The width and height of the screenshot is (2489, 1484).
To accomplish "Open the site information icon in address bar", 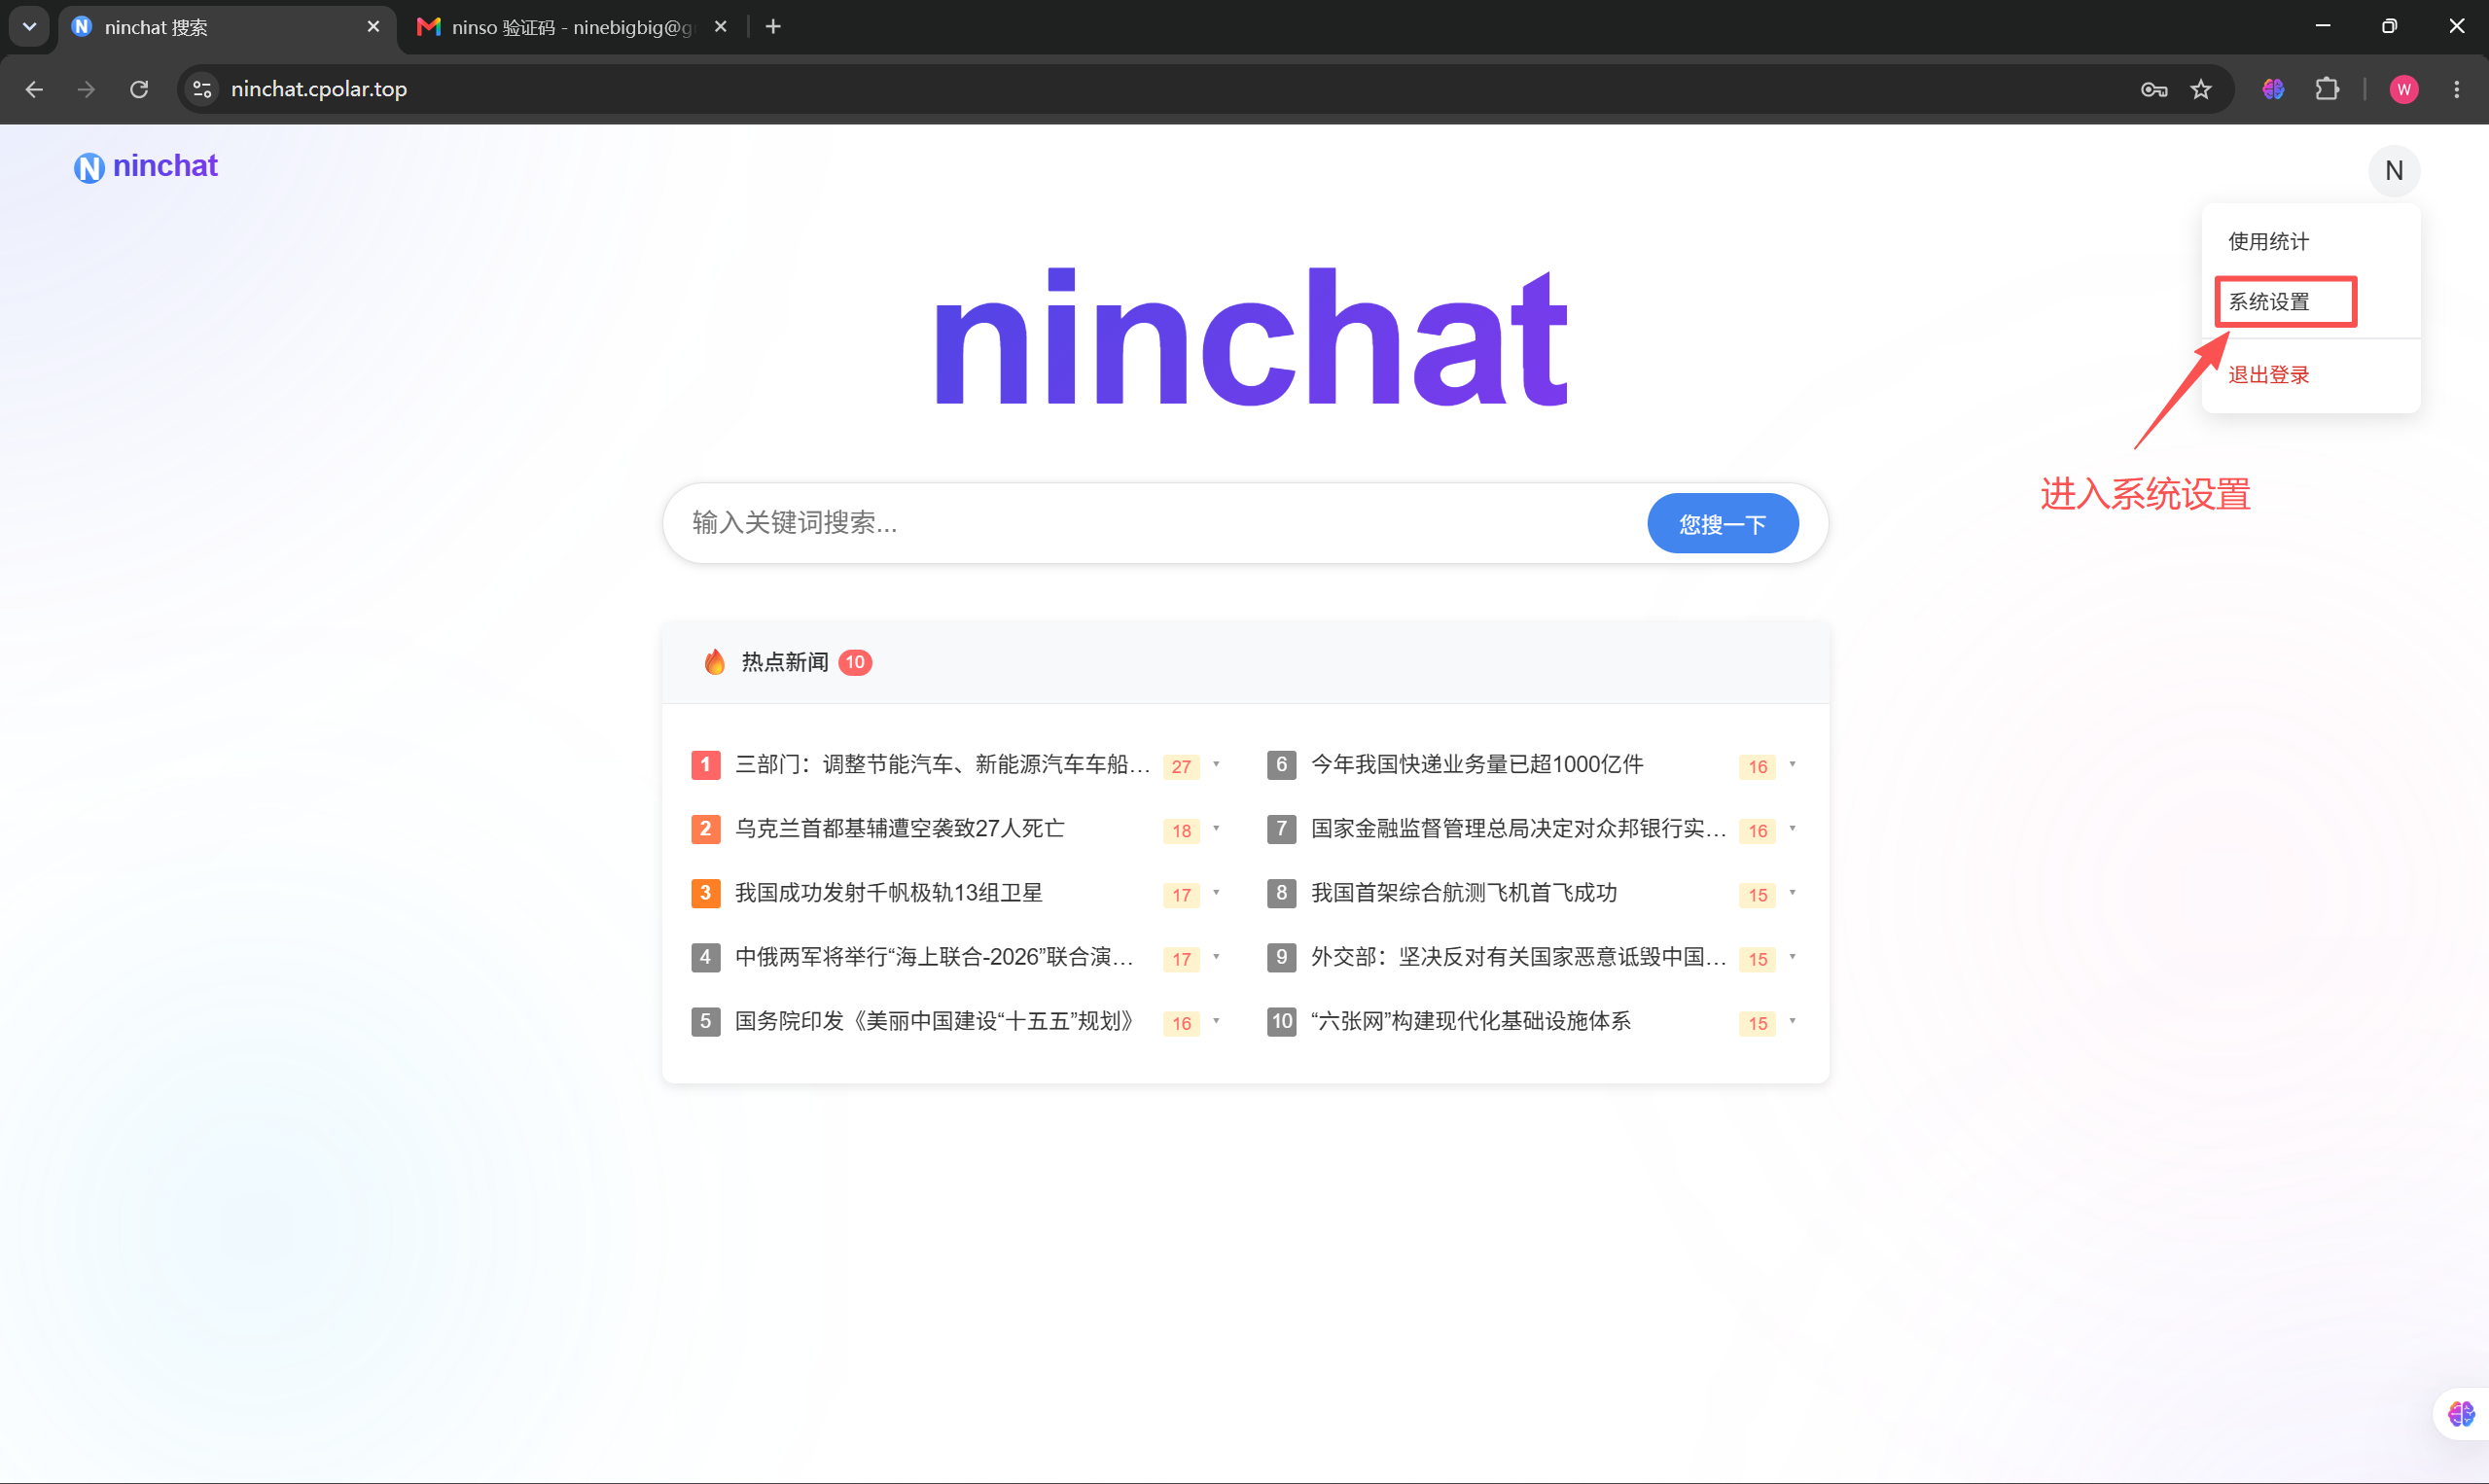I will 202,89.
